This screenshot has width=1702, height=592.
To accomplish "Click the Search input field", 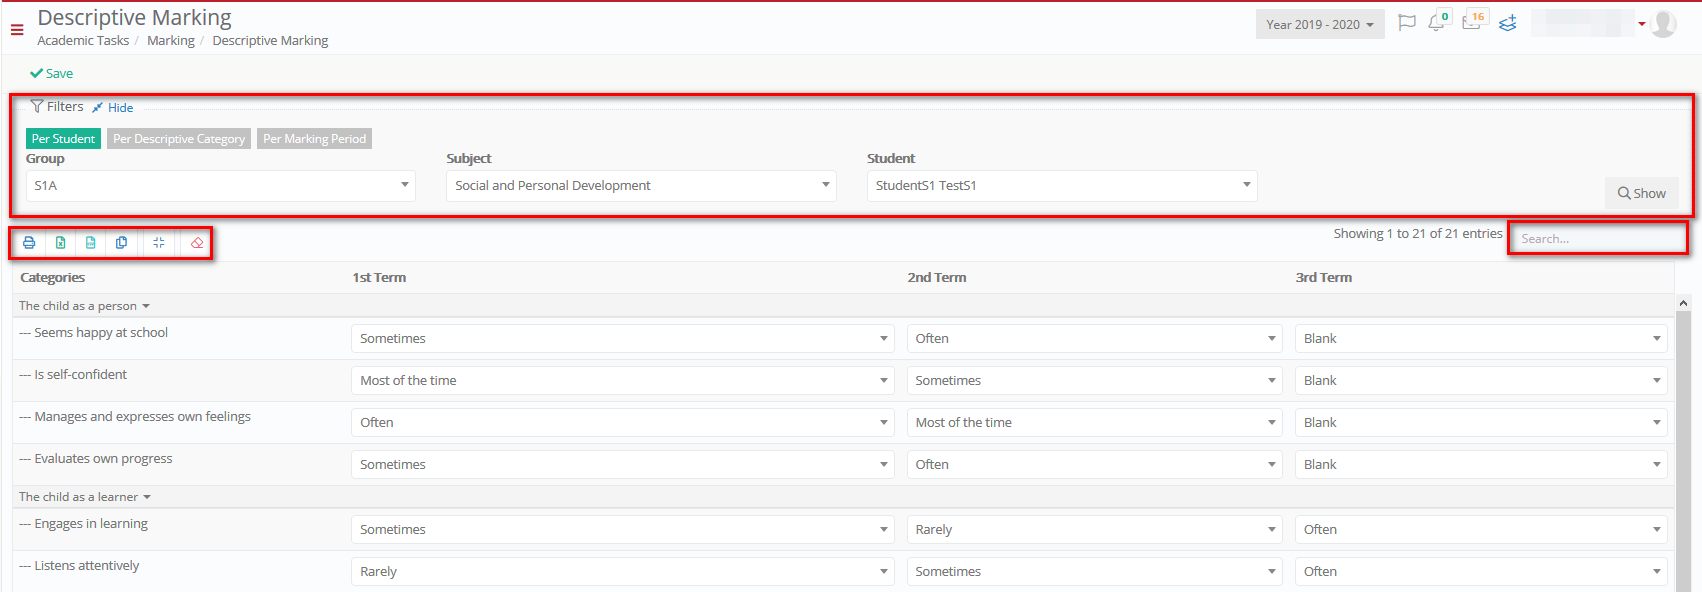I will (1597, 238).
